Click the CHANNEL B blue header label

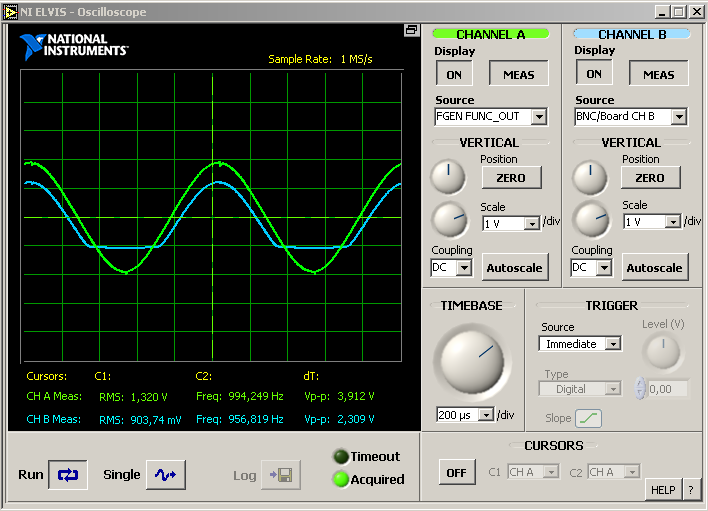coord(632,34)
